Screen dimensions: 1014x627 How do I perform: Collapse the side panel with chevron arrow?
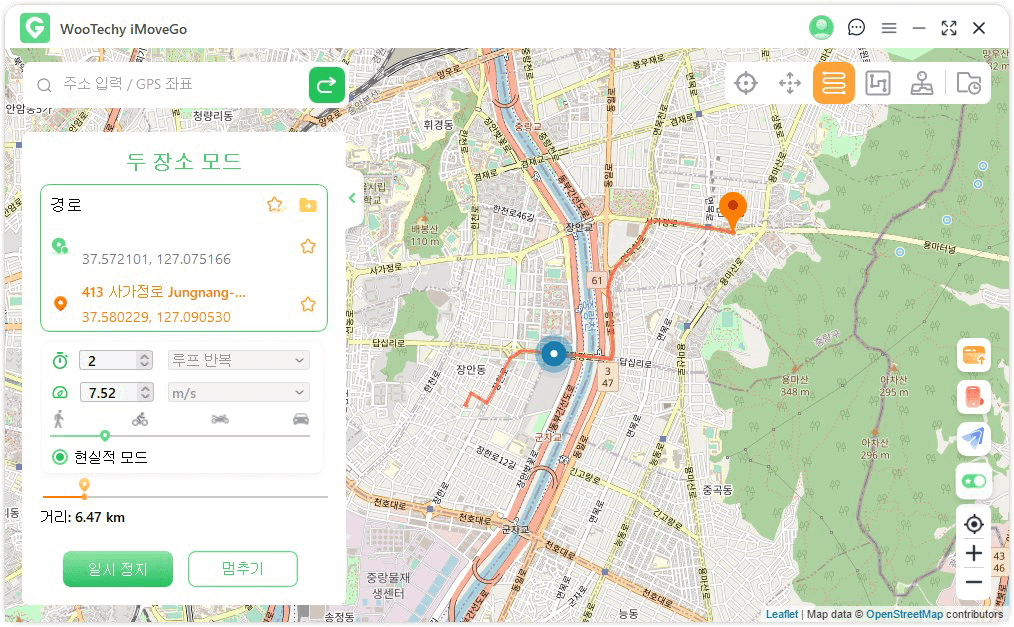[352, 198]
